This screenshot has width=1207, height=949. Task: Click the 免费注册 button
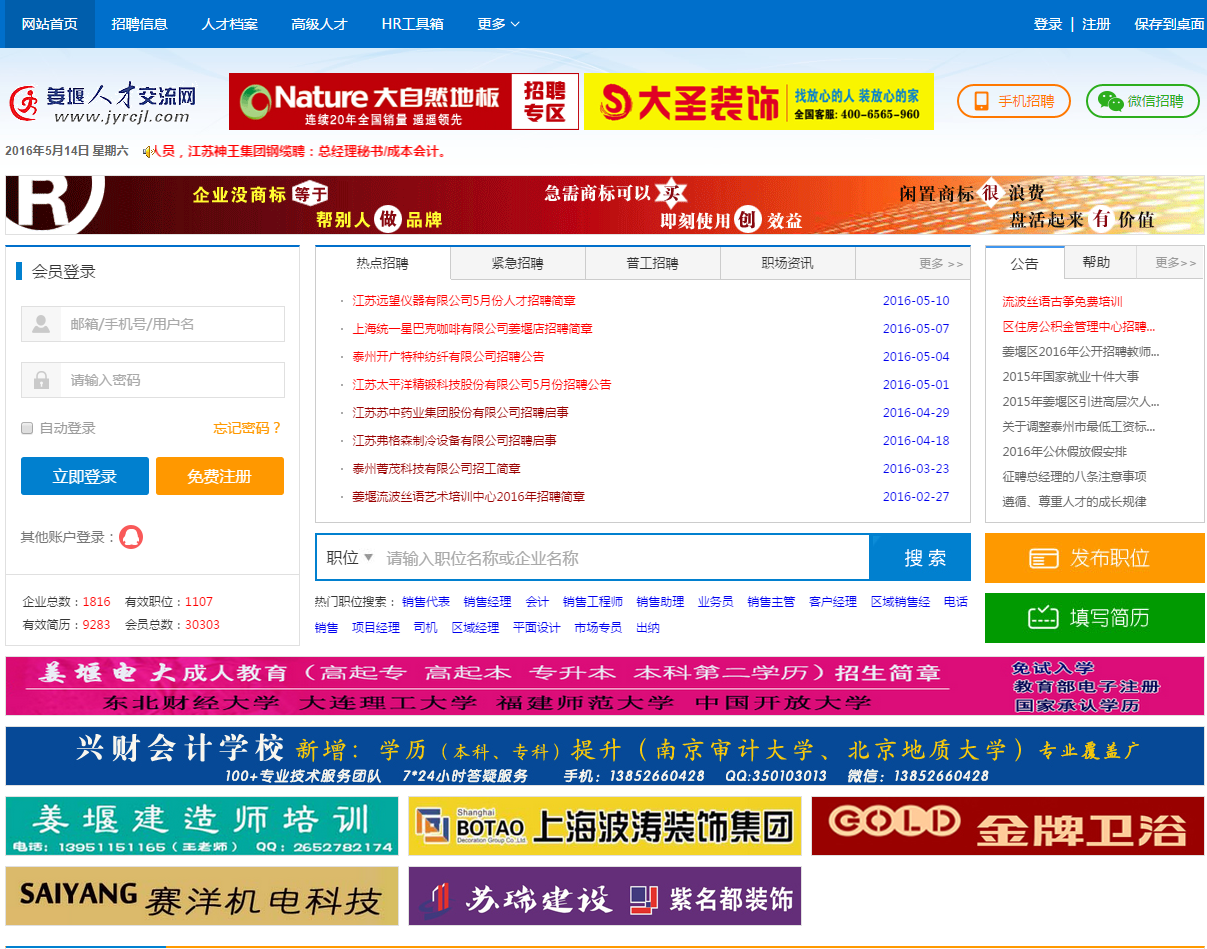[x=220, y=476]
